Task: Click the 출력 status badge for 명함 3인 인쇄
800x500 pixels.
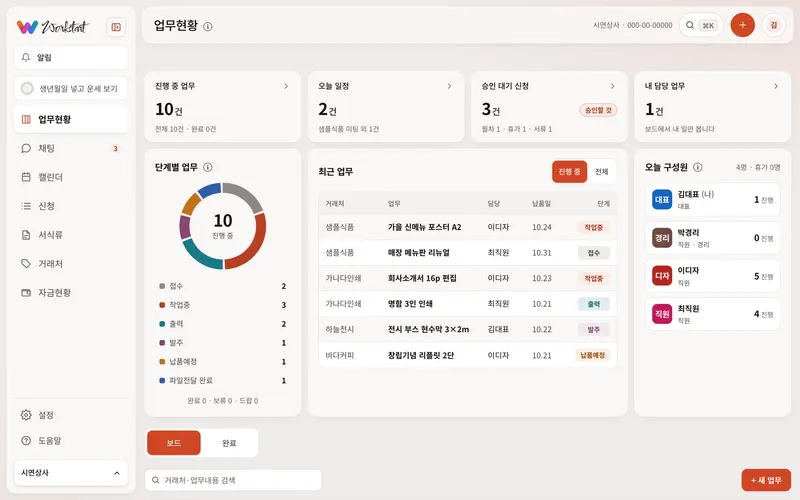Action: click(593, 304)
